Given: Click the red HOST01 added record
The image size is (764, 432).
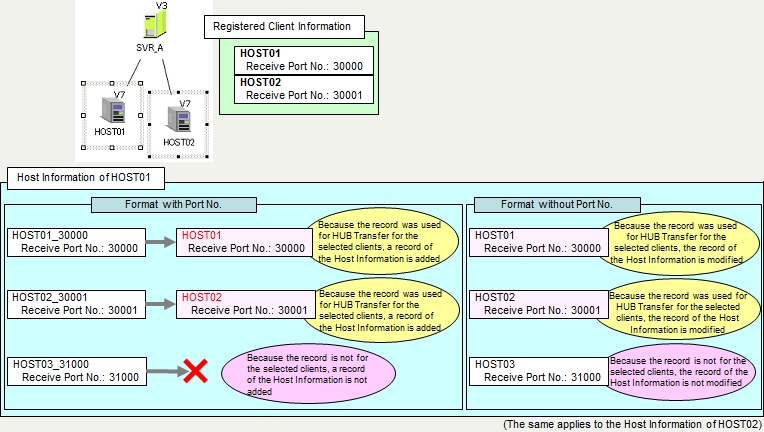Looking at the screenshot, I should (245, 242).
